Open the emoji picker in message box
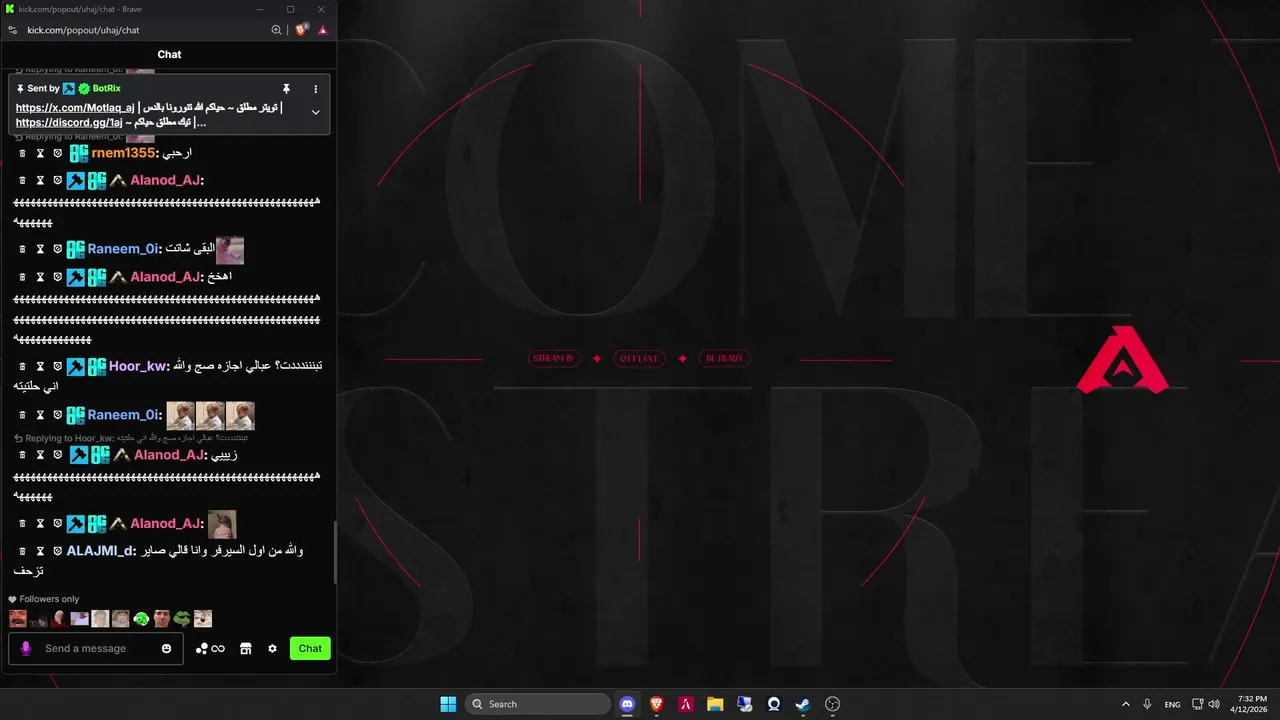The width and height of the screenshot is (1280, 720). 166,649
